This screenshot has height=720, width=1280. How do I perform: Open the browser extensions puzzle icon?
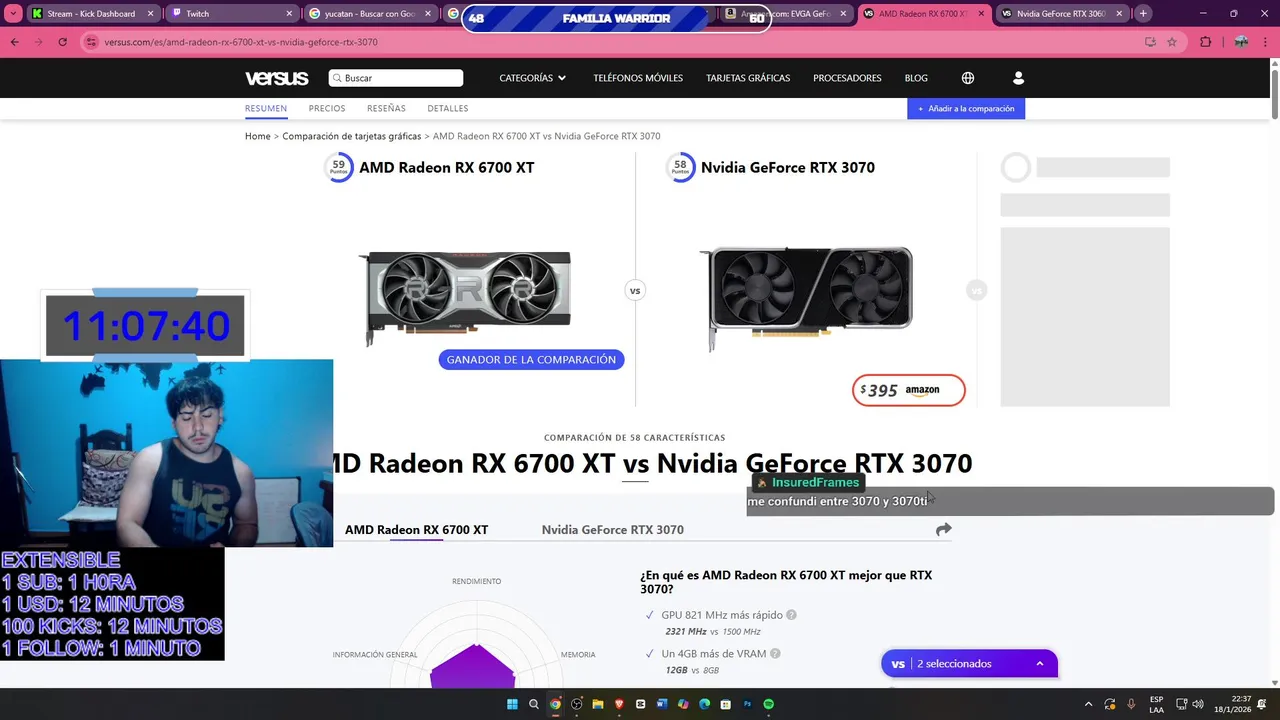1205,42
